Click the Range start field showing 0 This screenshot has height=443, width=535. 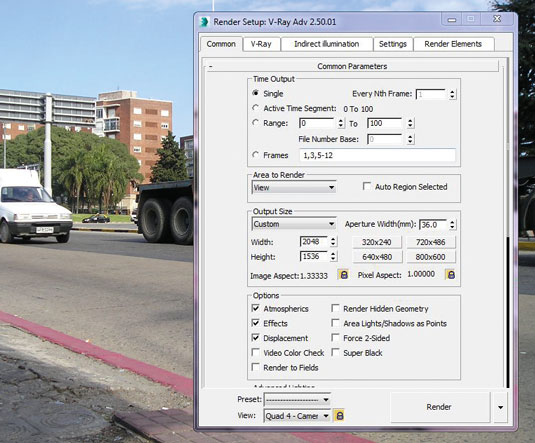tap(317, 123)
